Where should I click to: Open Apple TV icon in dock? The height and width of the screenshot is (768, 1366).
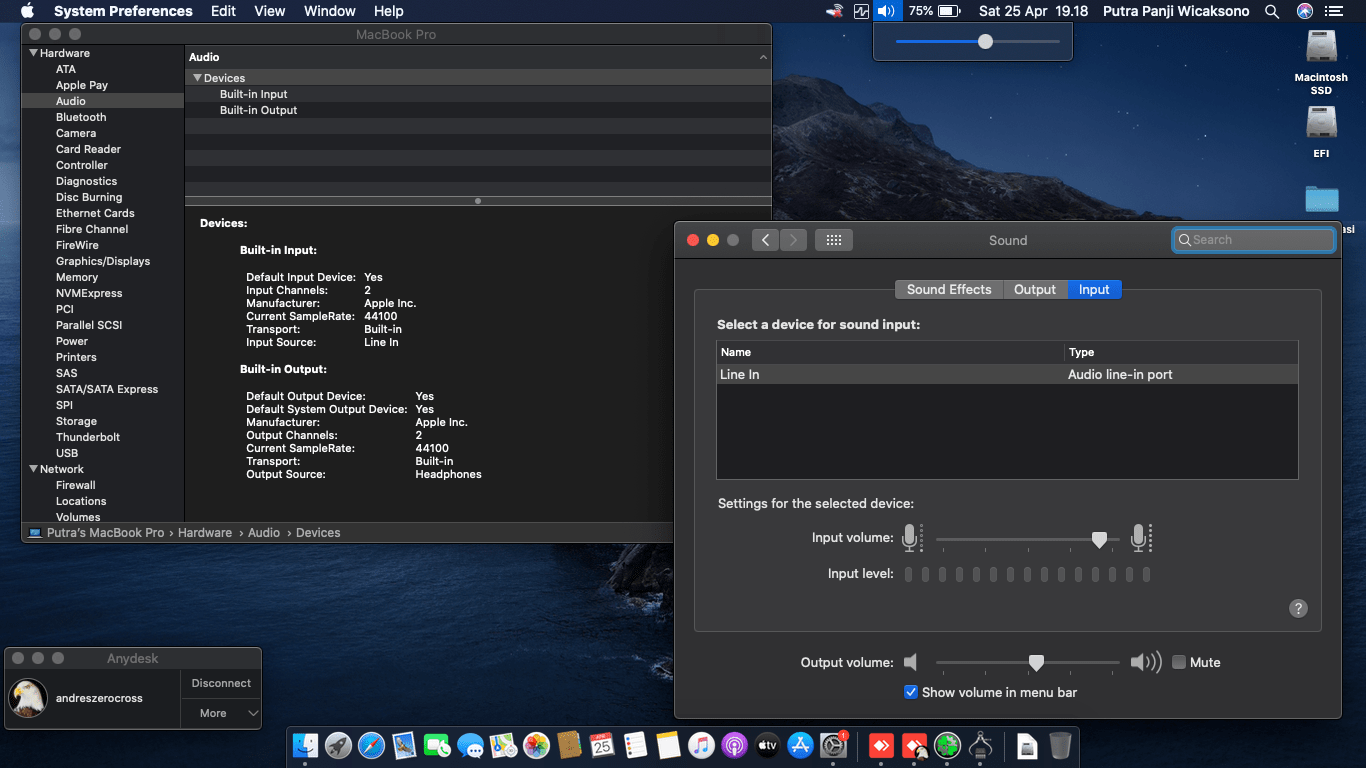tap(767, 745)
